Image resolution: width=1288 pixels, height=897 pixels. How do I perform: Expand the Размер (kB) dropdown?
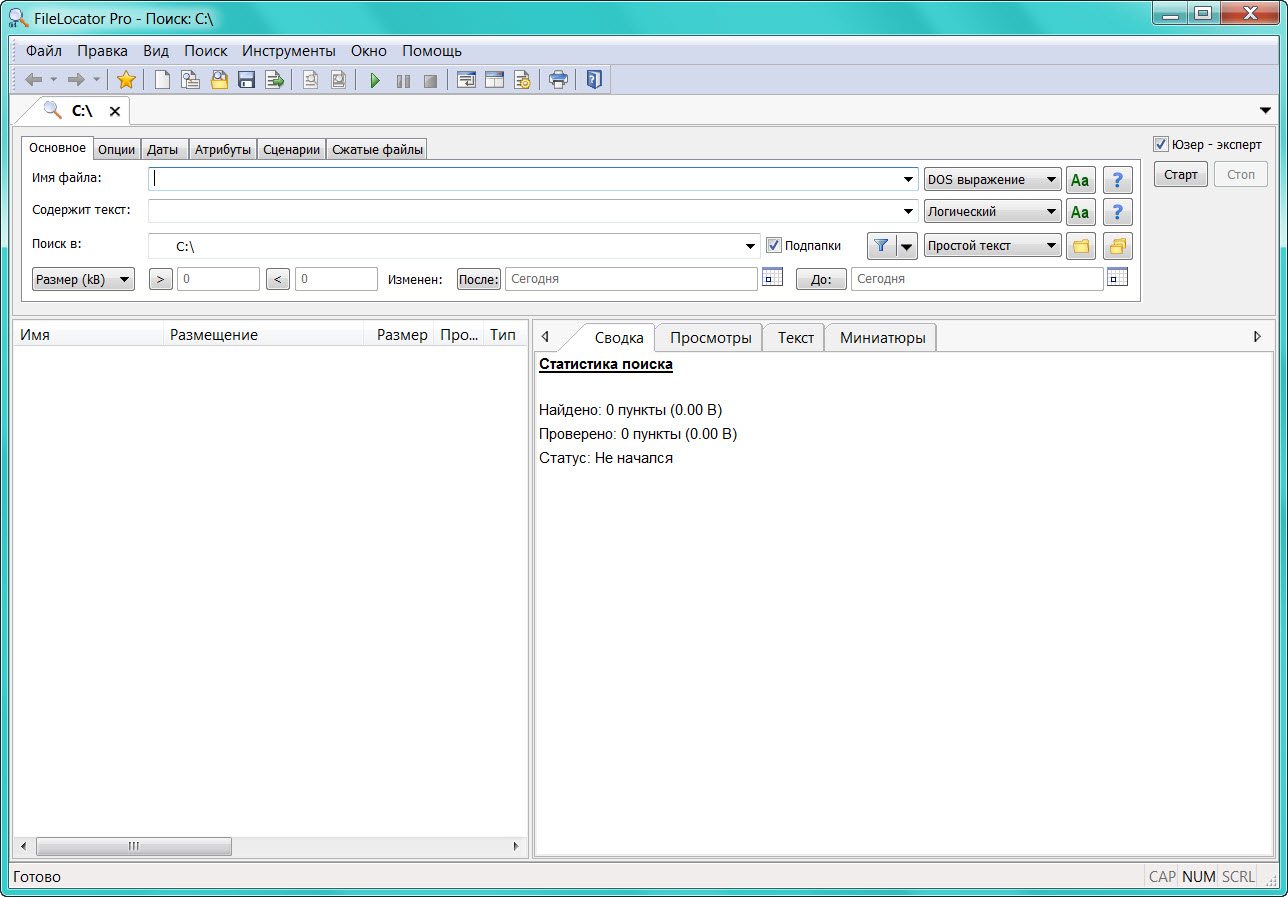coord(83,279)
